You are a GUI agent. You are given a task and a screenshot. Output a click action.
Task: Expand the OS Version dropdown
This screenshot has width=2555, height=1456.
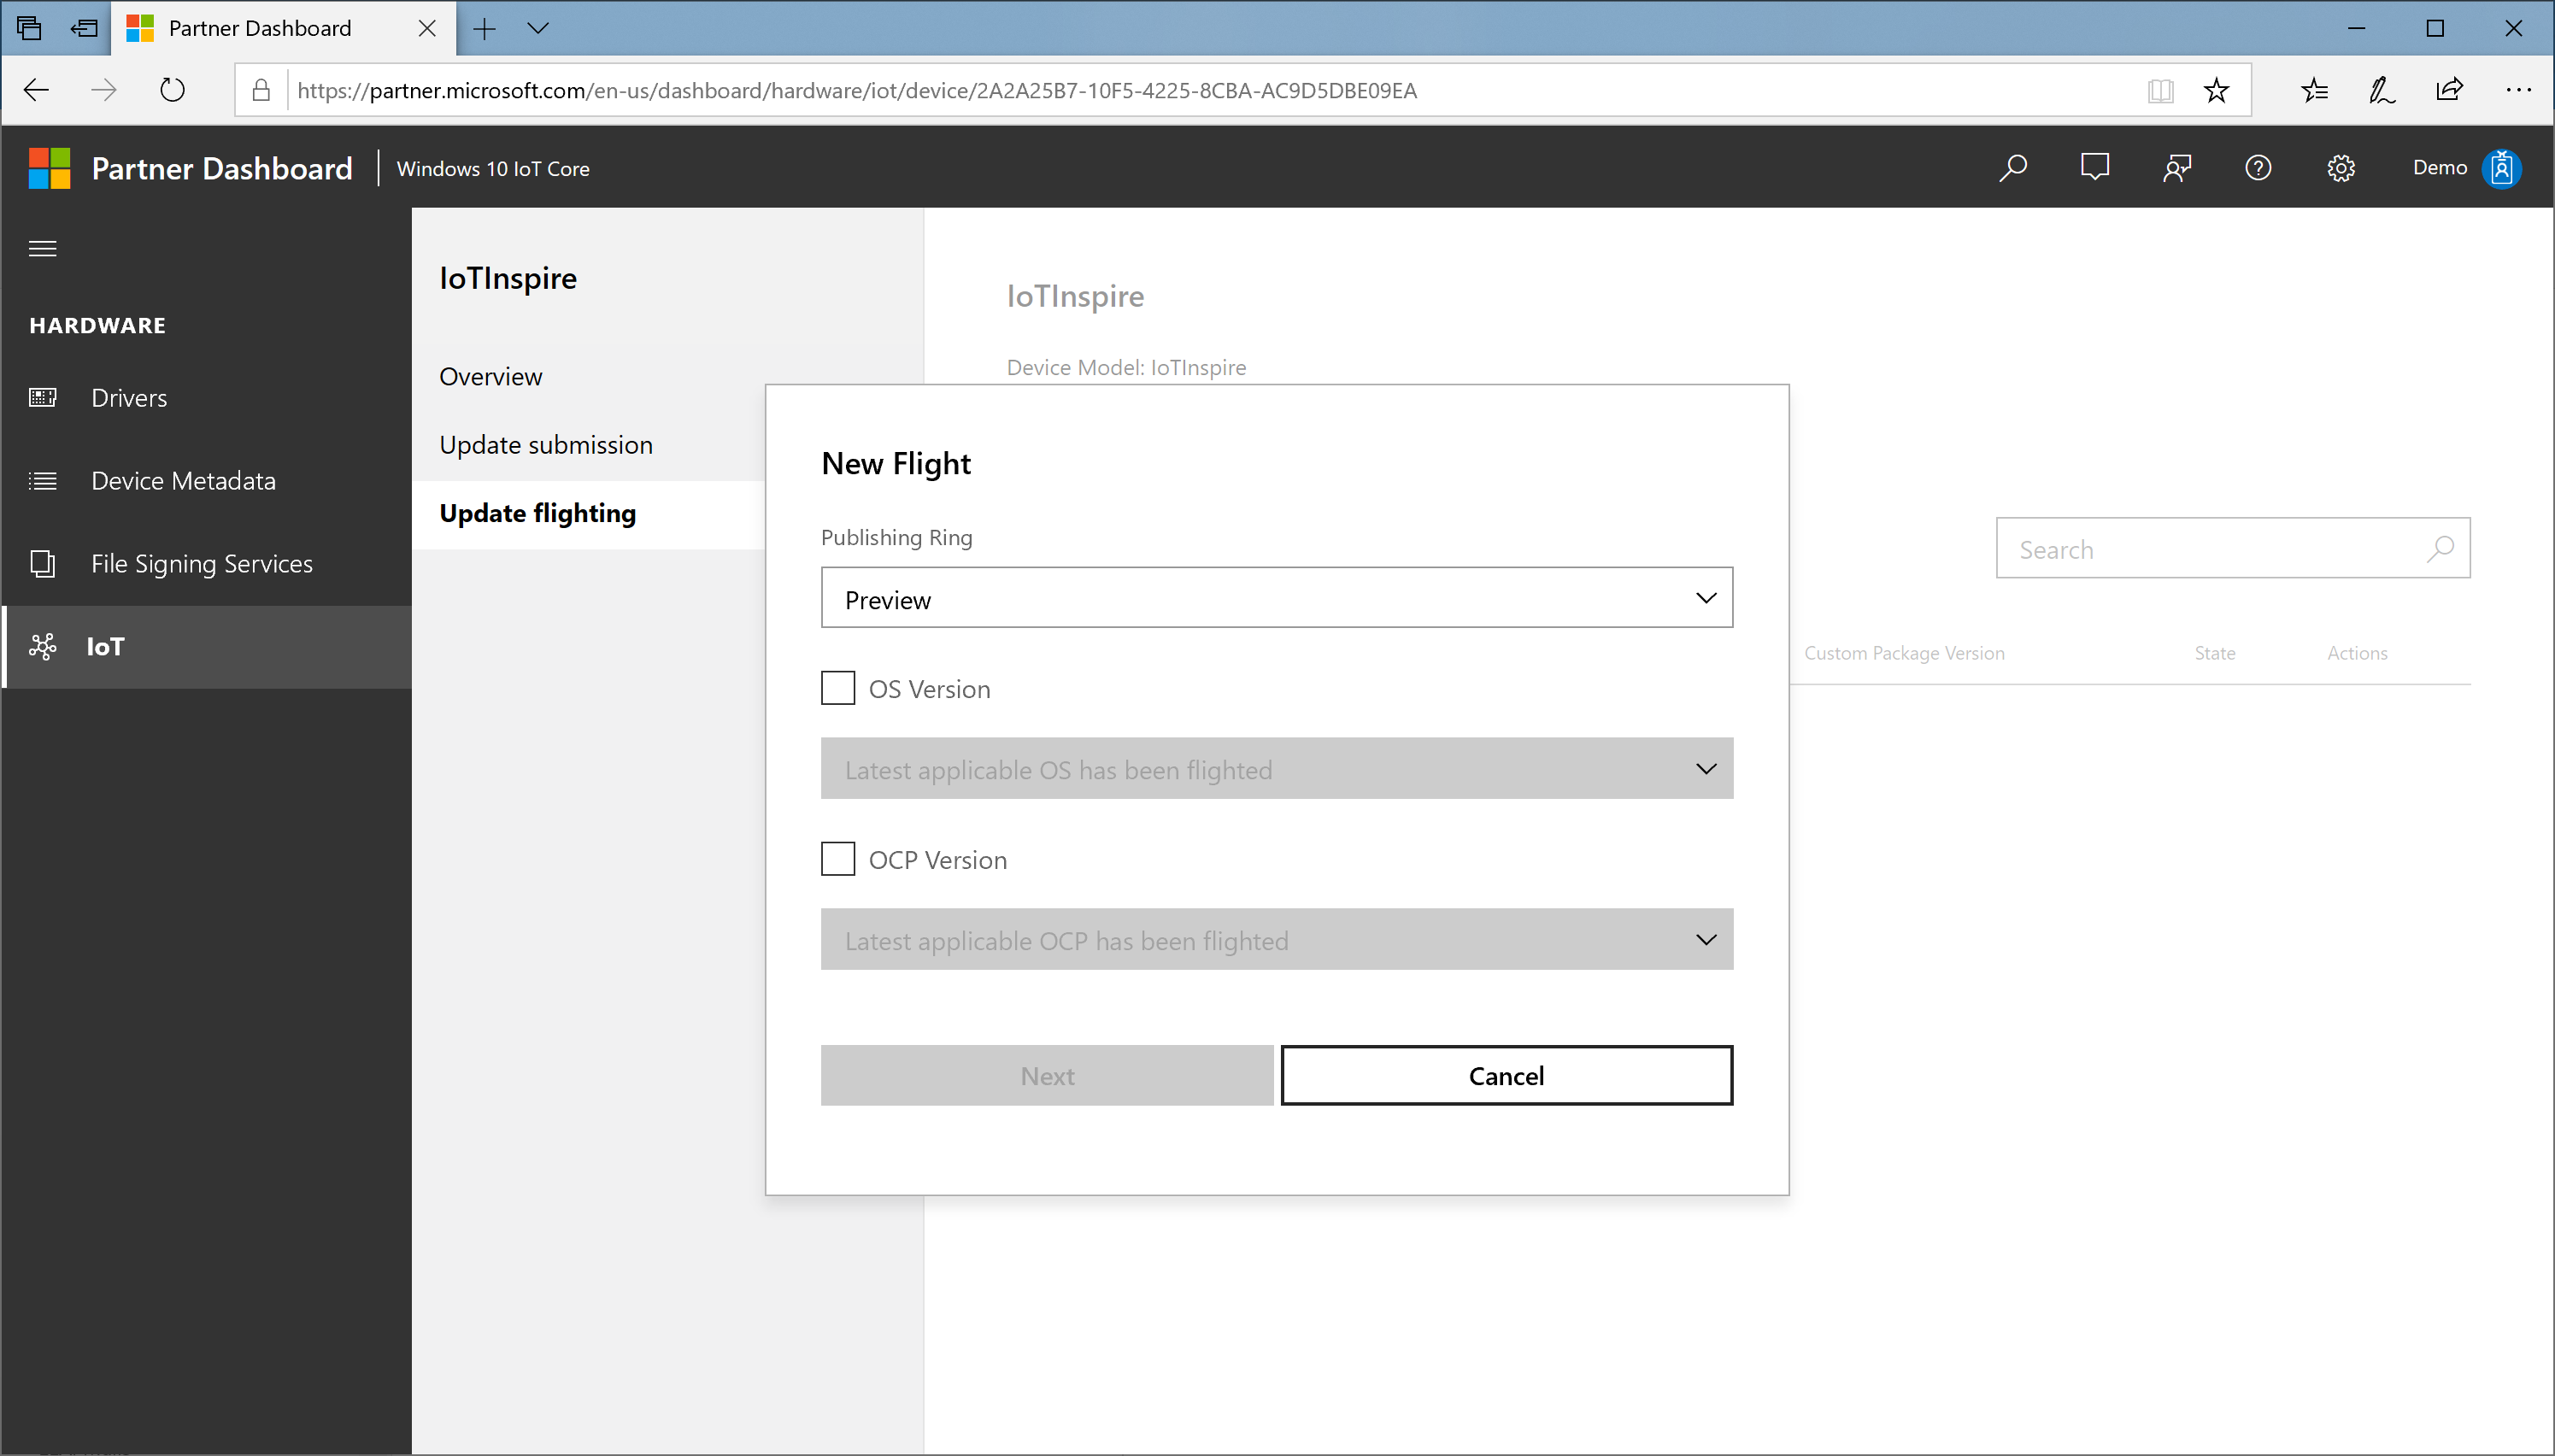click(x=1277, y=768)
